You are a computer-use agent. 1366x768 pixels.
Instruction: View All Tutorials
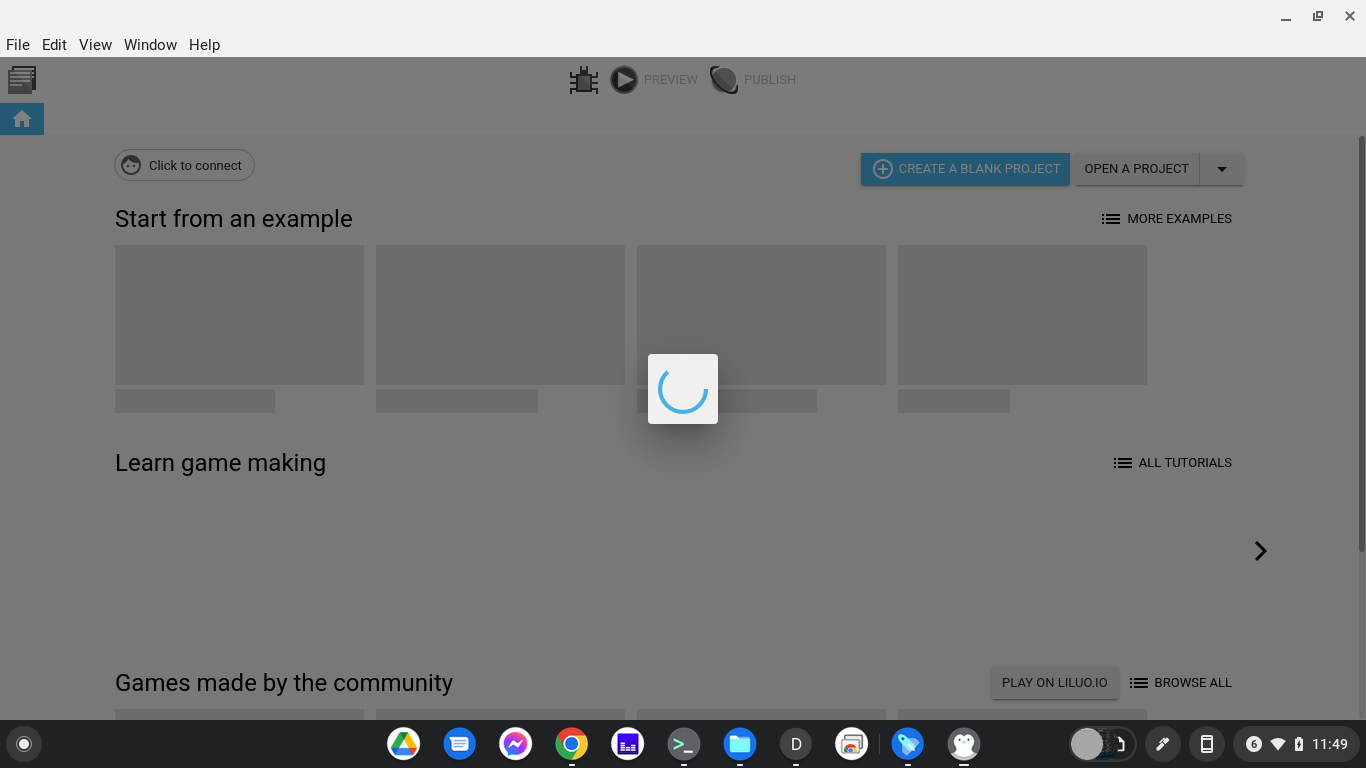[1173, 463]
